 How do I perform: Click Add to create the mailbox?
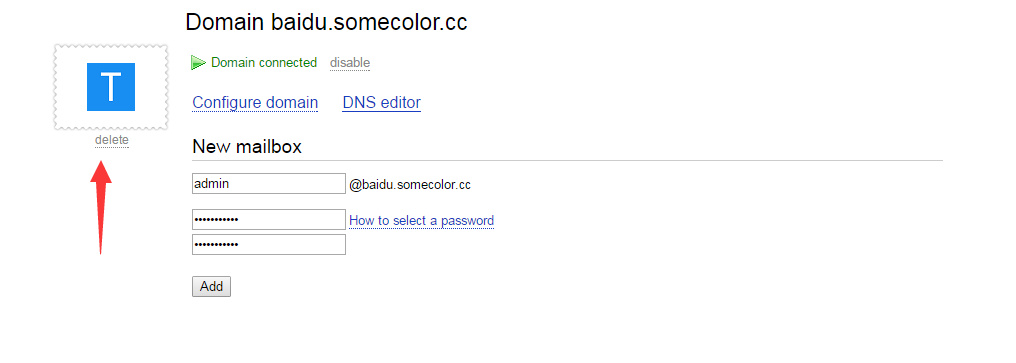[211, 287]
